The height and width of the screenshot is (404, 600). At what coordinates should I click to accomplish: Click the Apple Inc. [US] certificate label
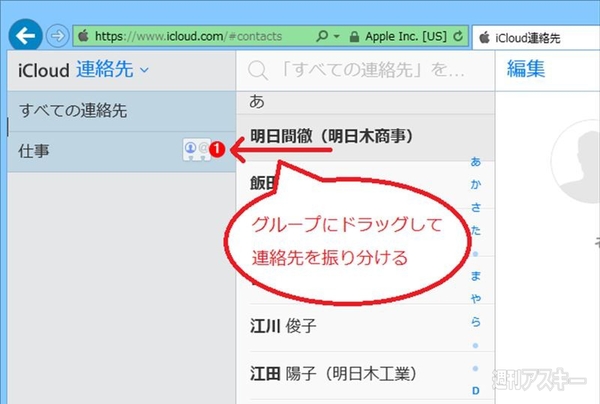pyautogui.click(x=406, y=36)
